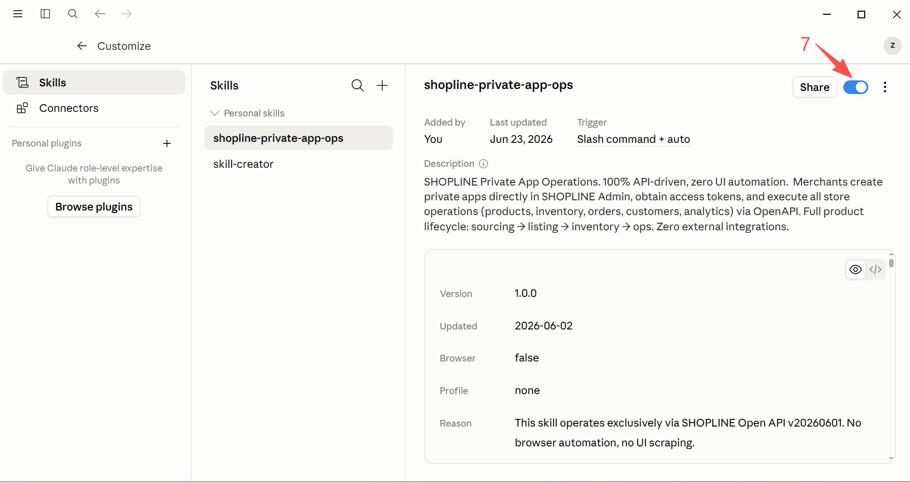This screenshot has width=910, height=482.
Task: Go back with title bar left arrow
Action: click(100, 14)
